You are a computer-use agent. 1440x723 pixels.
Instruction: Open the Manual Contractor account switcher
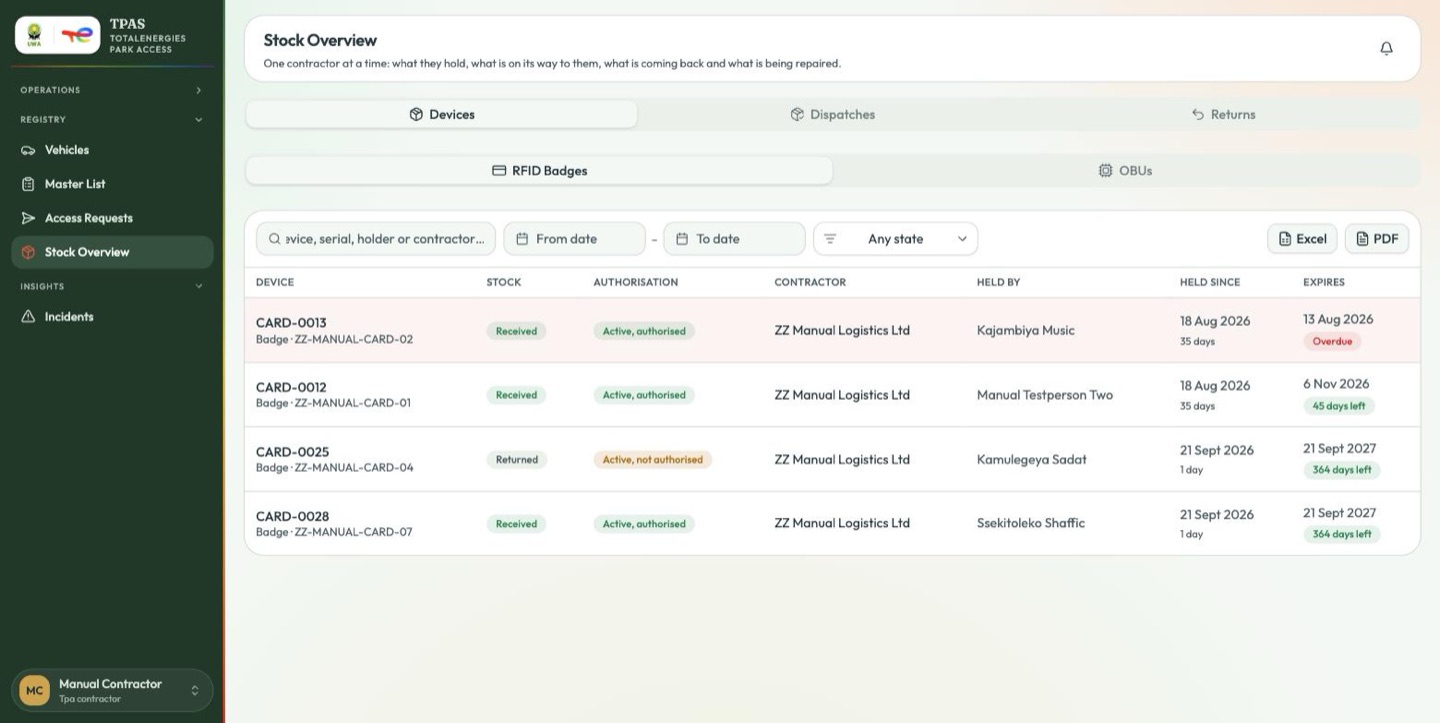tap(112, 691)
